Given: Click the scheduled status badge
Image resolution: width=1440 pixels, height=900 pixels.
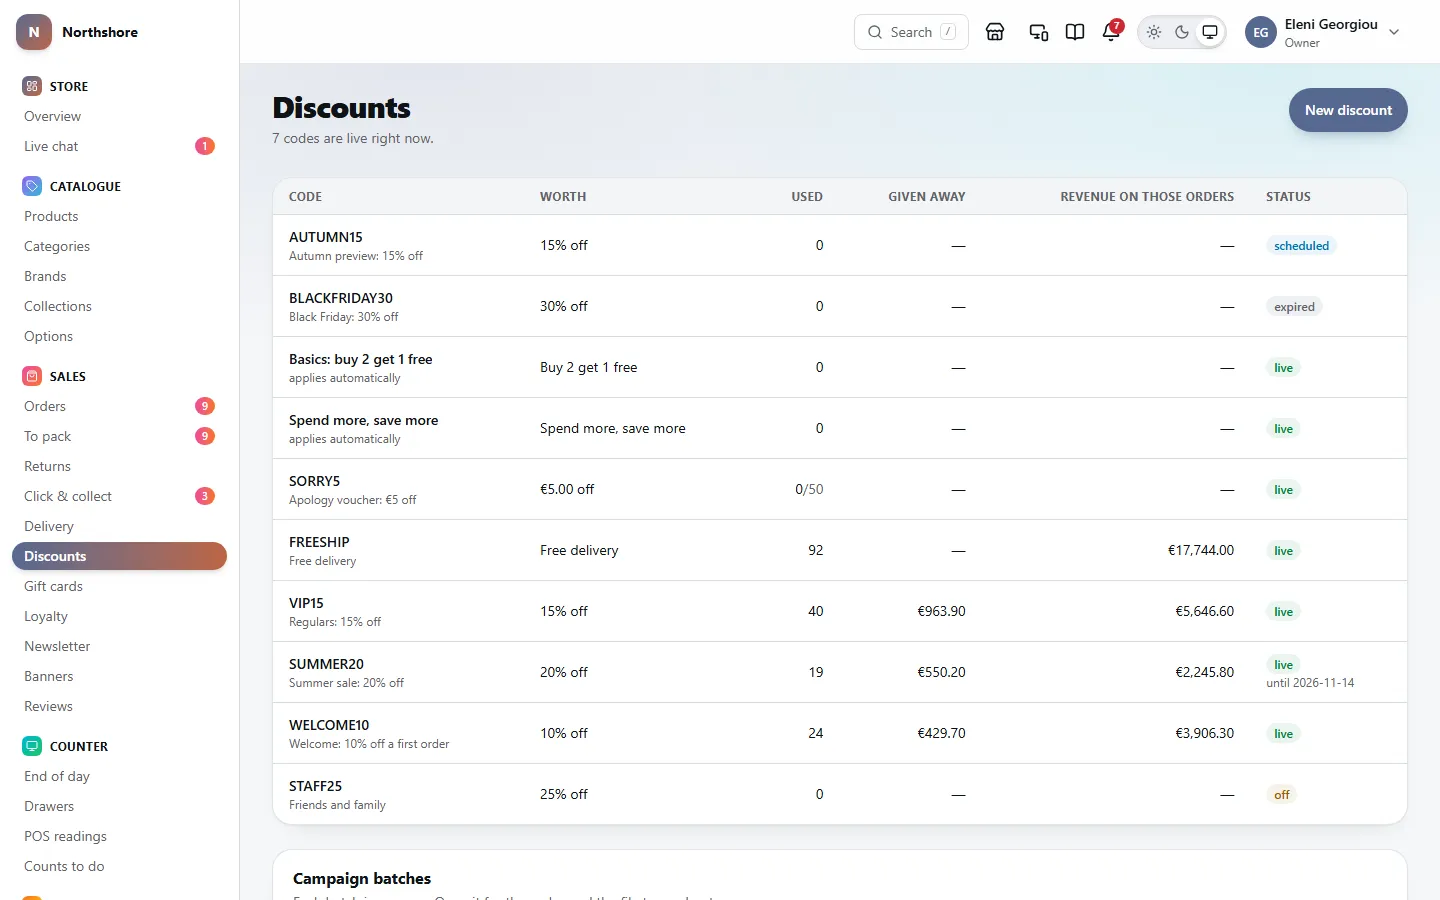Looking at the screenshot, I should coord(1301,246).
